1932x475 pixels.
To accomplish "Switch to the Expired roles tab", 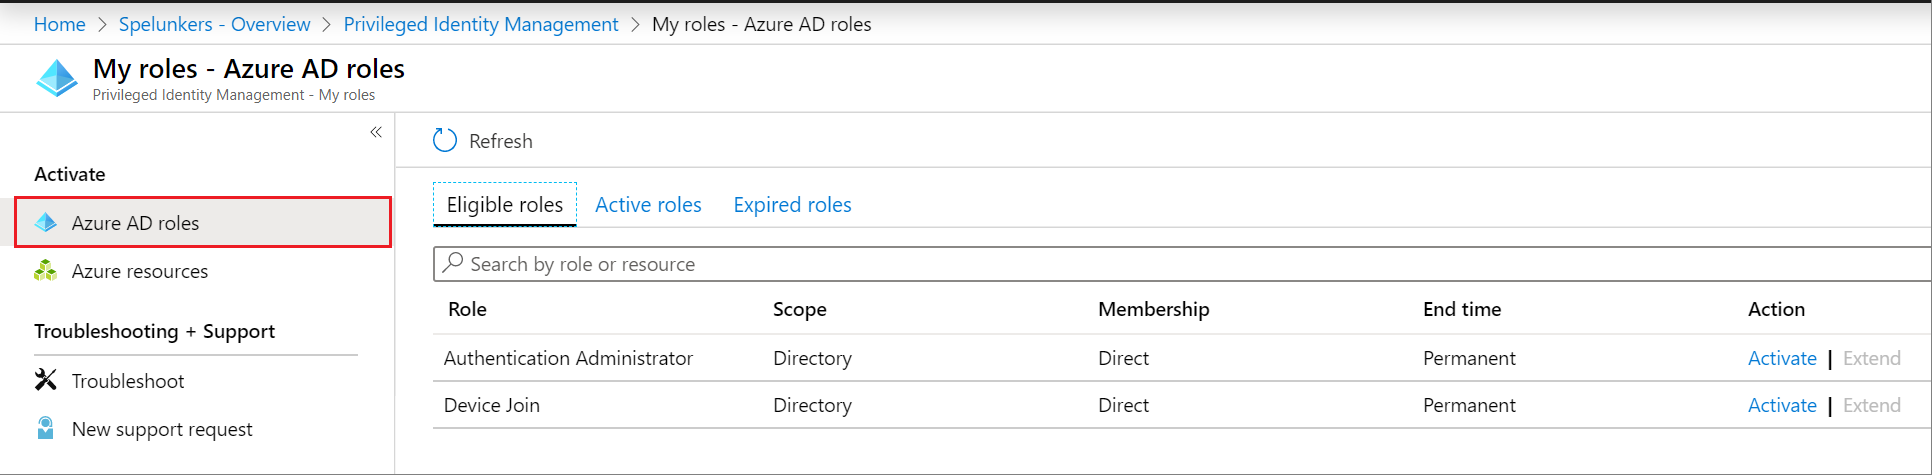I will (792, 205).
